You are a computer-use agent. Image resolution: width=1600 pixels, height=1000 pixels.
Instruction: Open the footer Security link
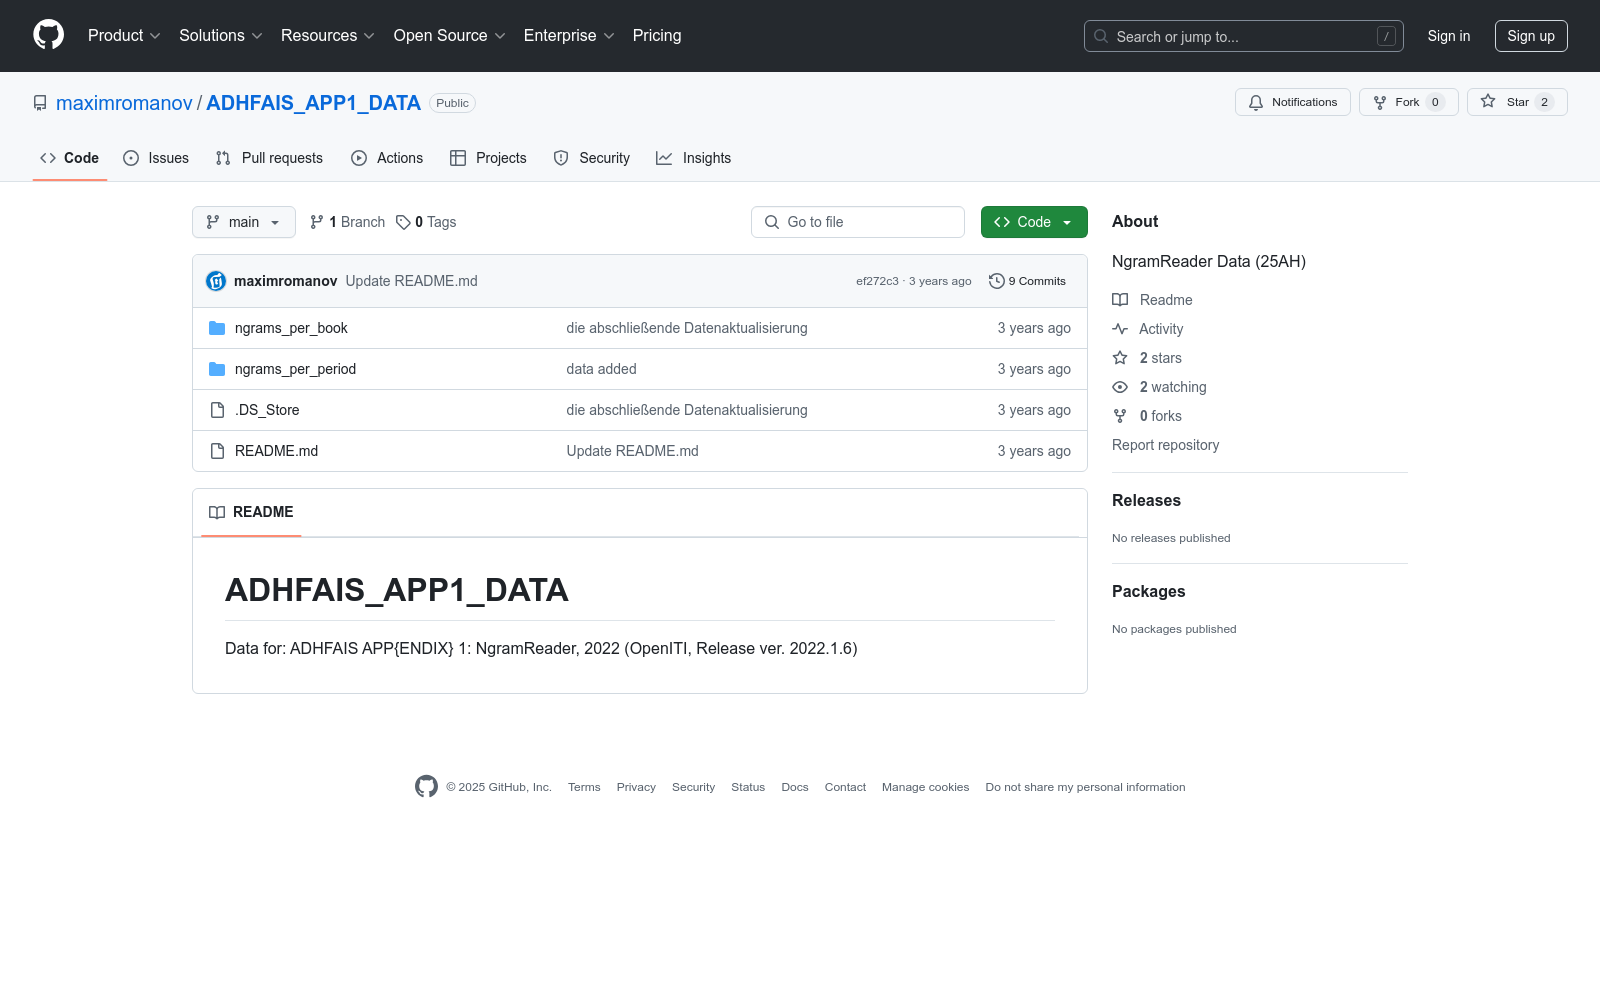tap(693, 787)
